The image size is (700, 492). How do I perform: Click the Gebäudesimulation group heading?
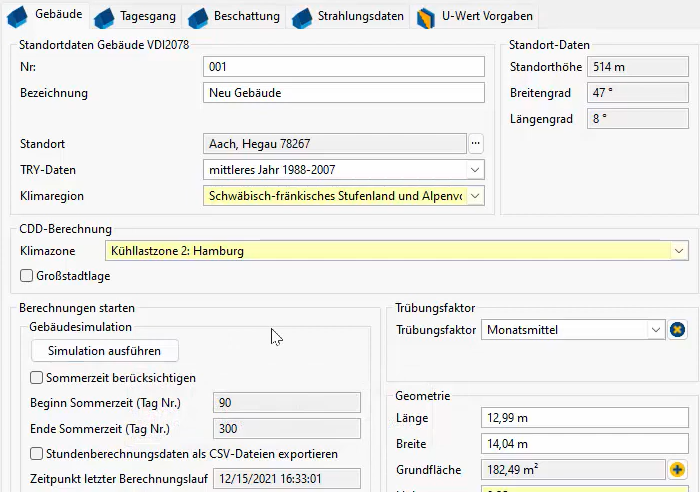point(80,327)
